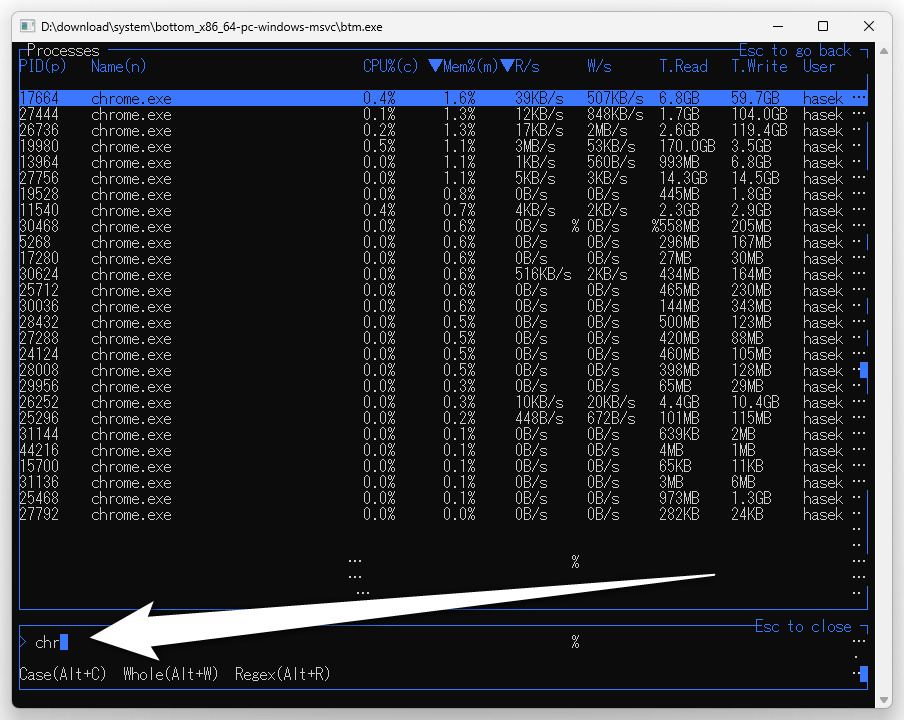Screen dimensions: 904x720
Task: Sort processes by Name(n) column header
Action: [x=118, y=66]
